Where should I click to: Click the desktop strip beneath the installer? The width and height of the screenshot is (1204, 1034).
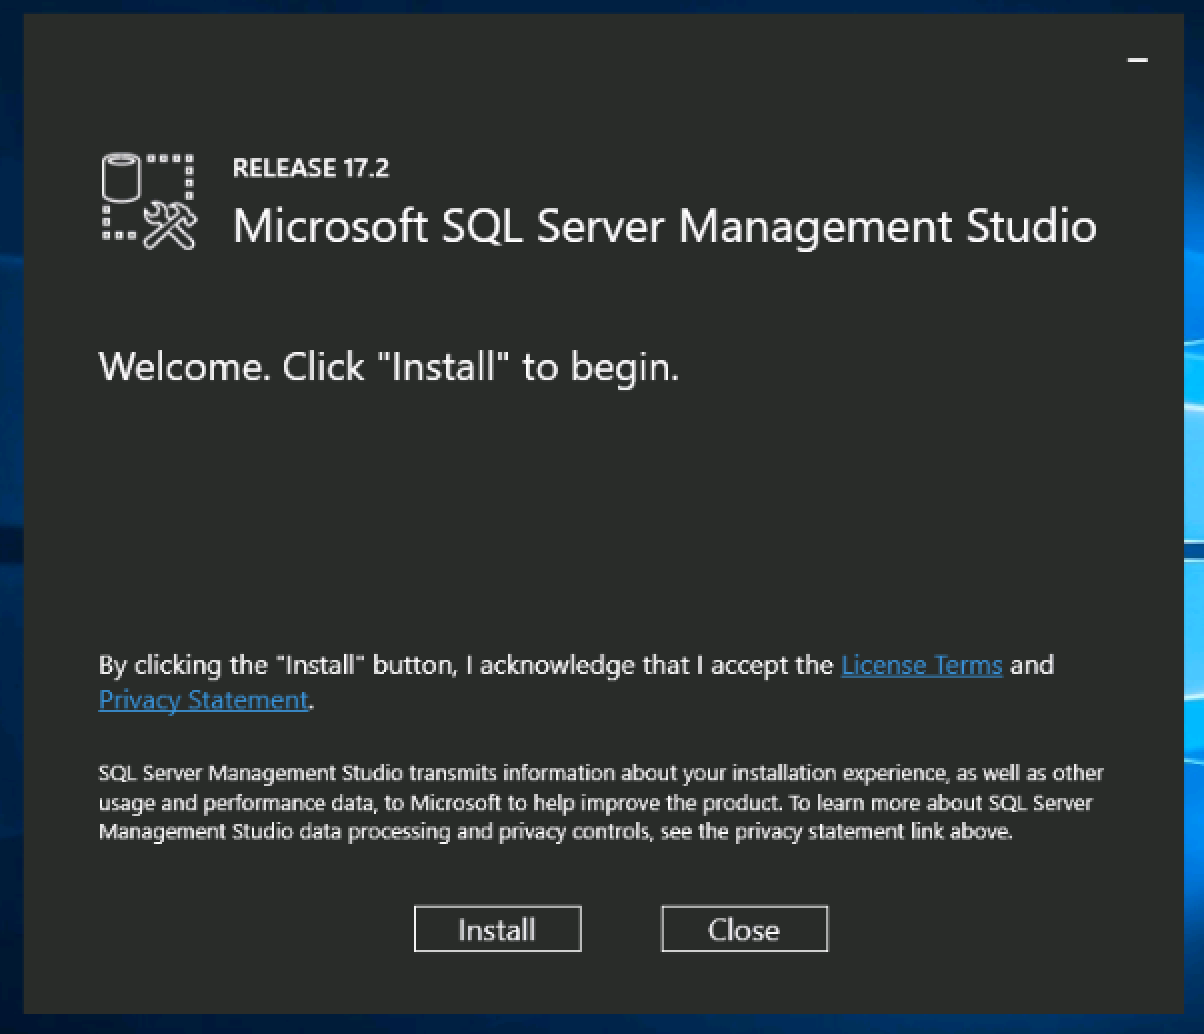click(x=600, y=1025)
